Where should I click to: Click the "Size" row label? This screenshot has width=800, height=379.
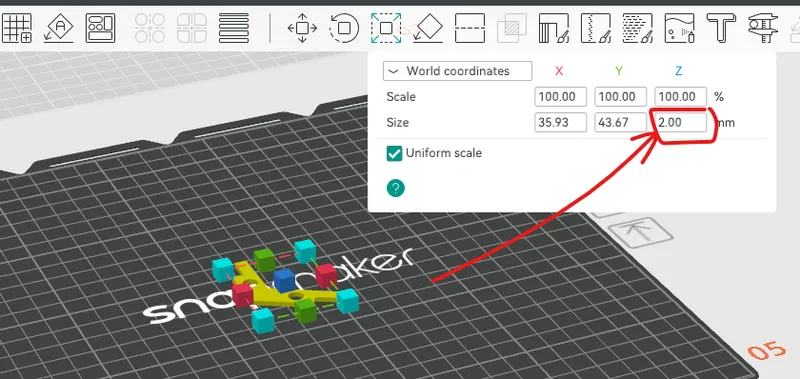[x=397, y=123]
